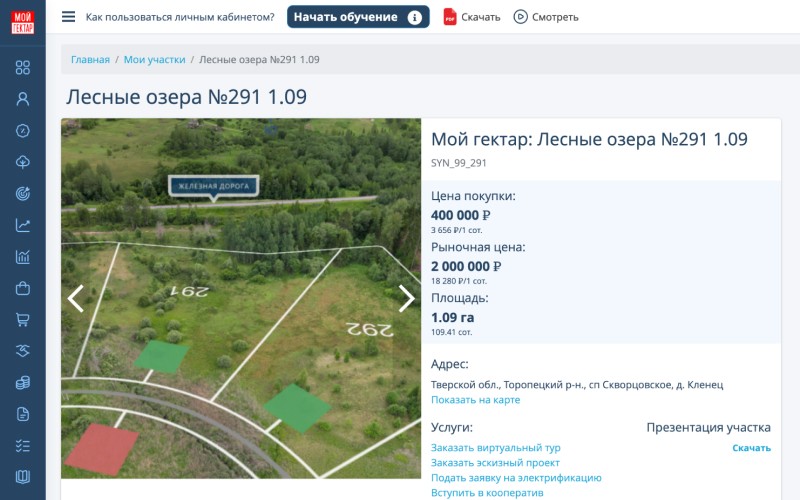Open the user profile icon in sidebar

click(22, 99)
